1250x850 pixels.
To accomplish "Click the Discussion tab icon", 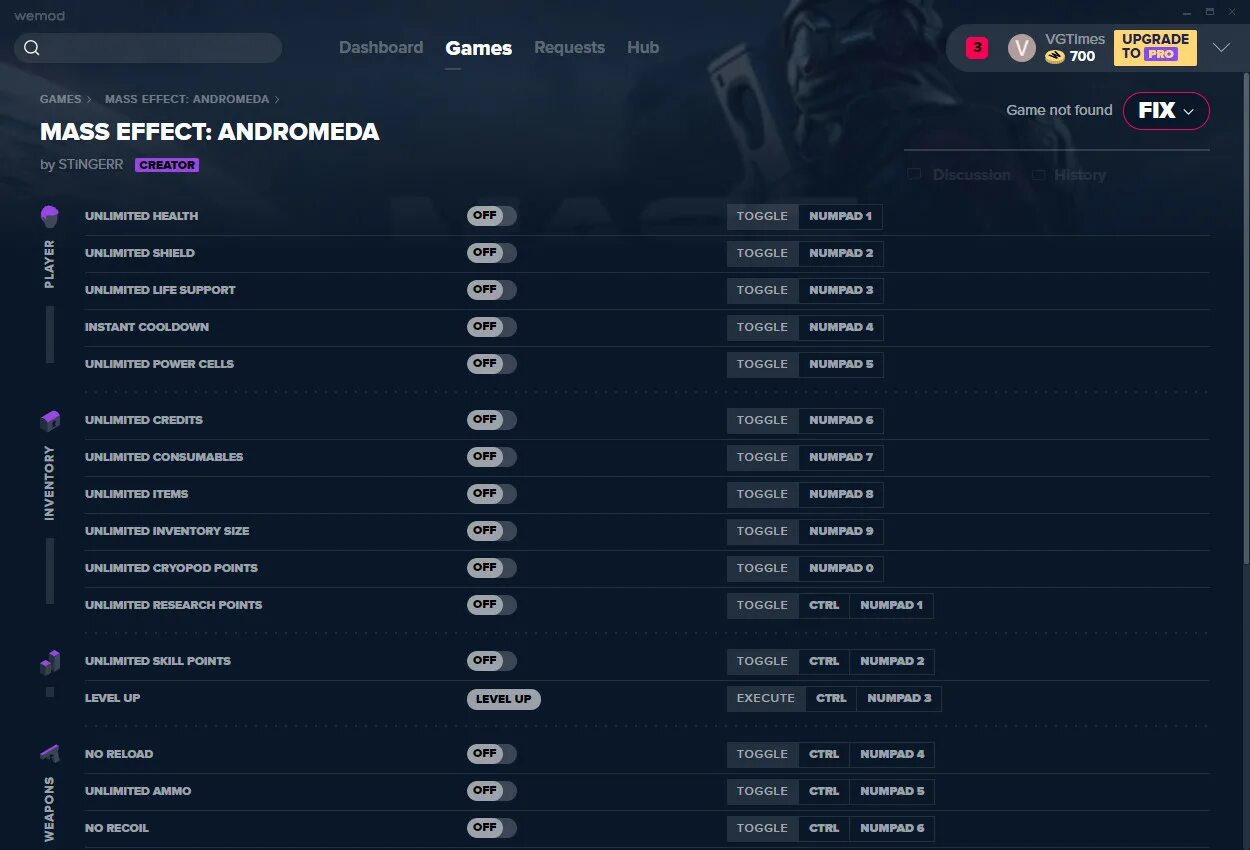I will click(914, 175).
